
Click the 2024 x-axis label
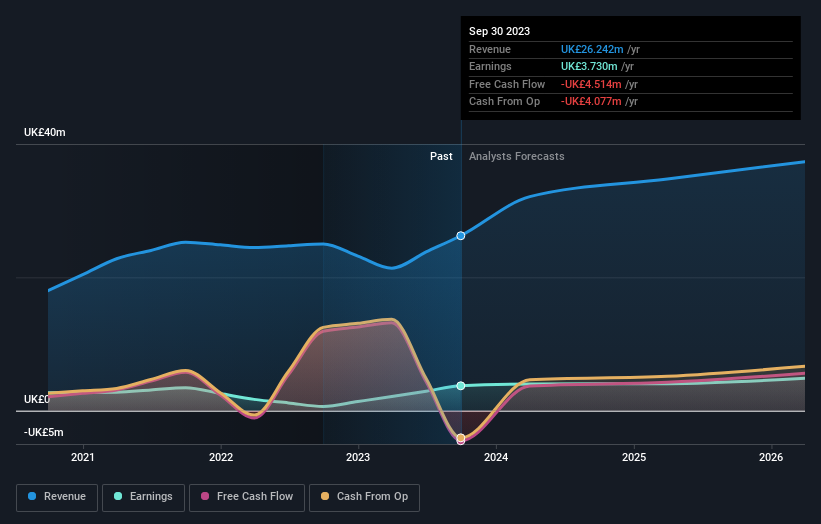pos(496,458)
